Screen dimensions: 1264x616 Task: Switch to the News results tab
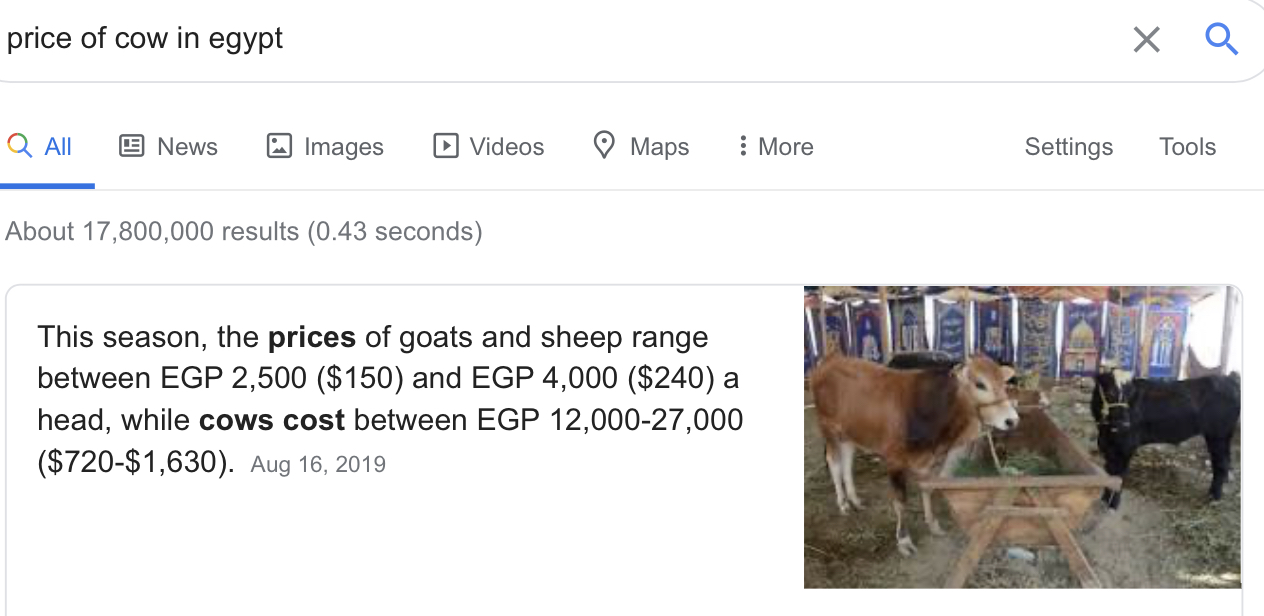pyautogui.click(x=187, y=147)
